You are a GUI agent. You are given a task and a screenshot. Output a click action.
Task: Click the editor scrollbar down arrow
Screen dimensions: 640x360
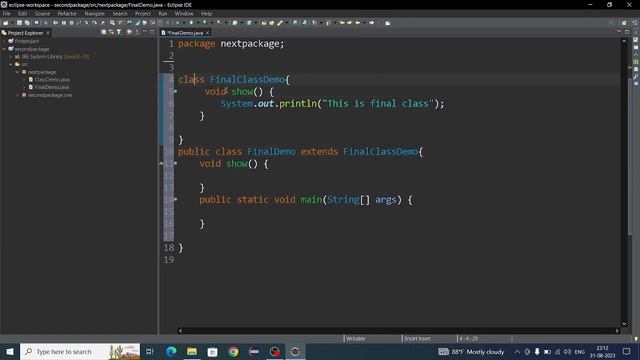[624, 324]
